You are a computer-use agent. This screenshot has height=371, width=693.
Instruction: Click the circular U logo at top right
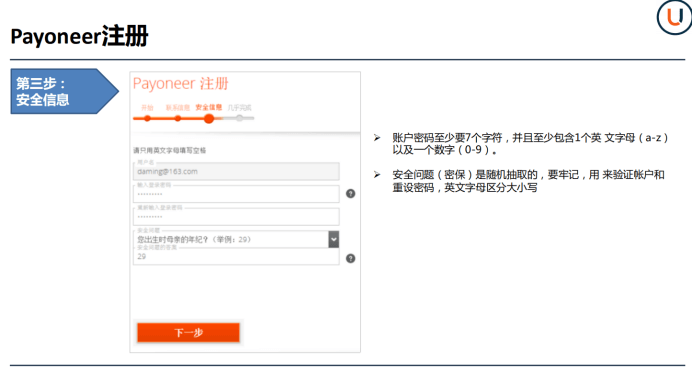tap(674, 17)
